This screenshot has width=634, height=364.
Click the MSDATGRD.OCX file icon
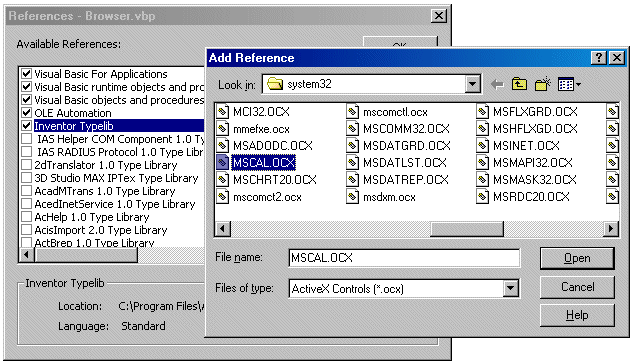coord(353,146)
